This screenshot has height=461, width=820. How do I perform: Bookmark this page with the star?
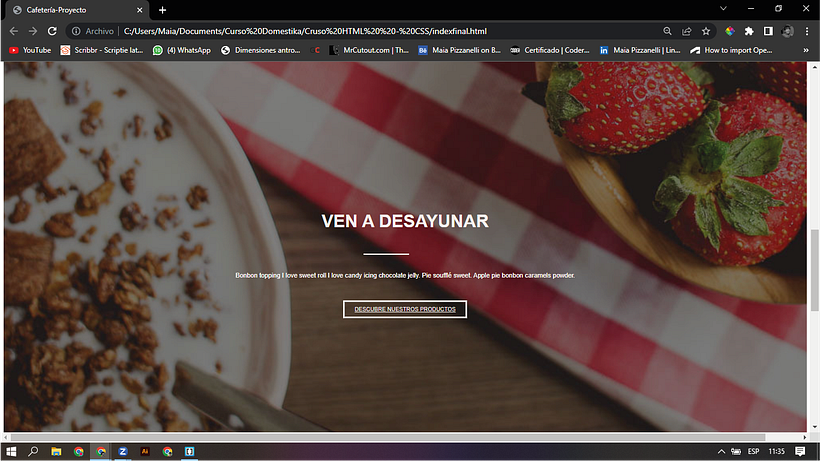(706, 31)
